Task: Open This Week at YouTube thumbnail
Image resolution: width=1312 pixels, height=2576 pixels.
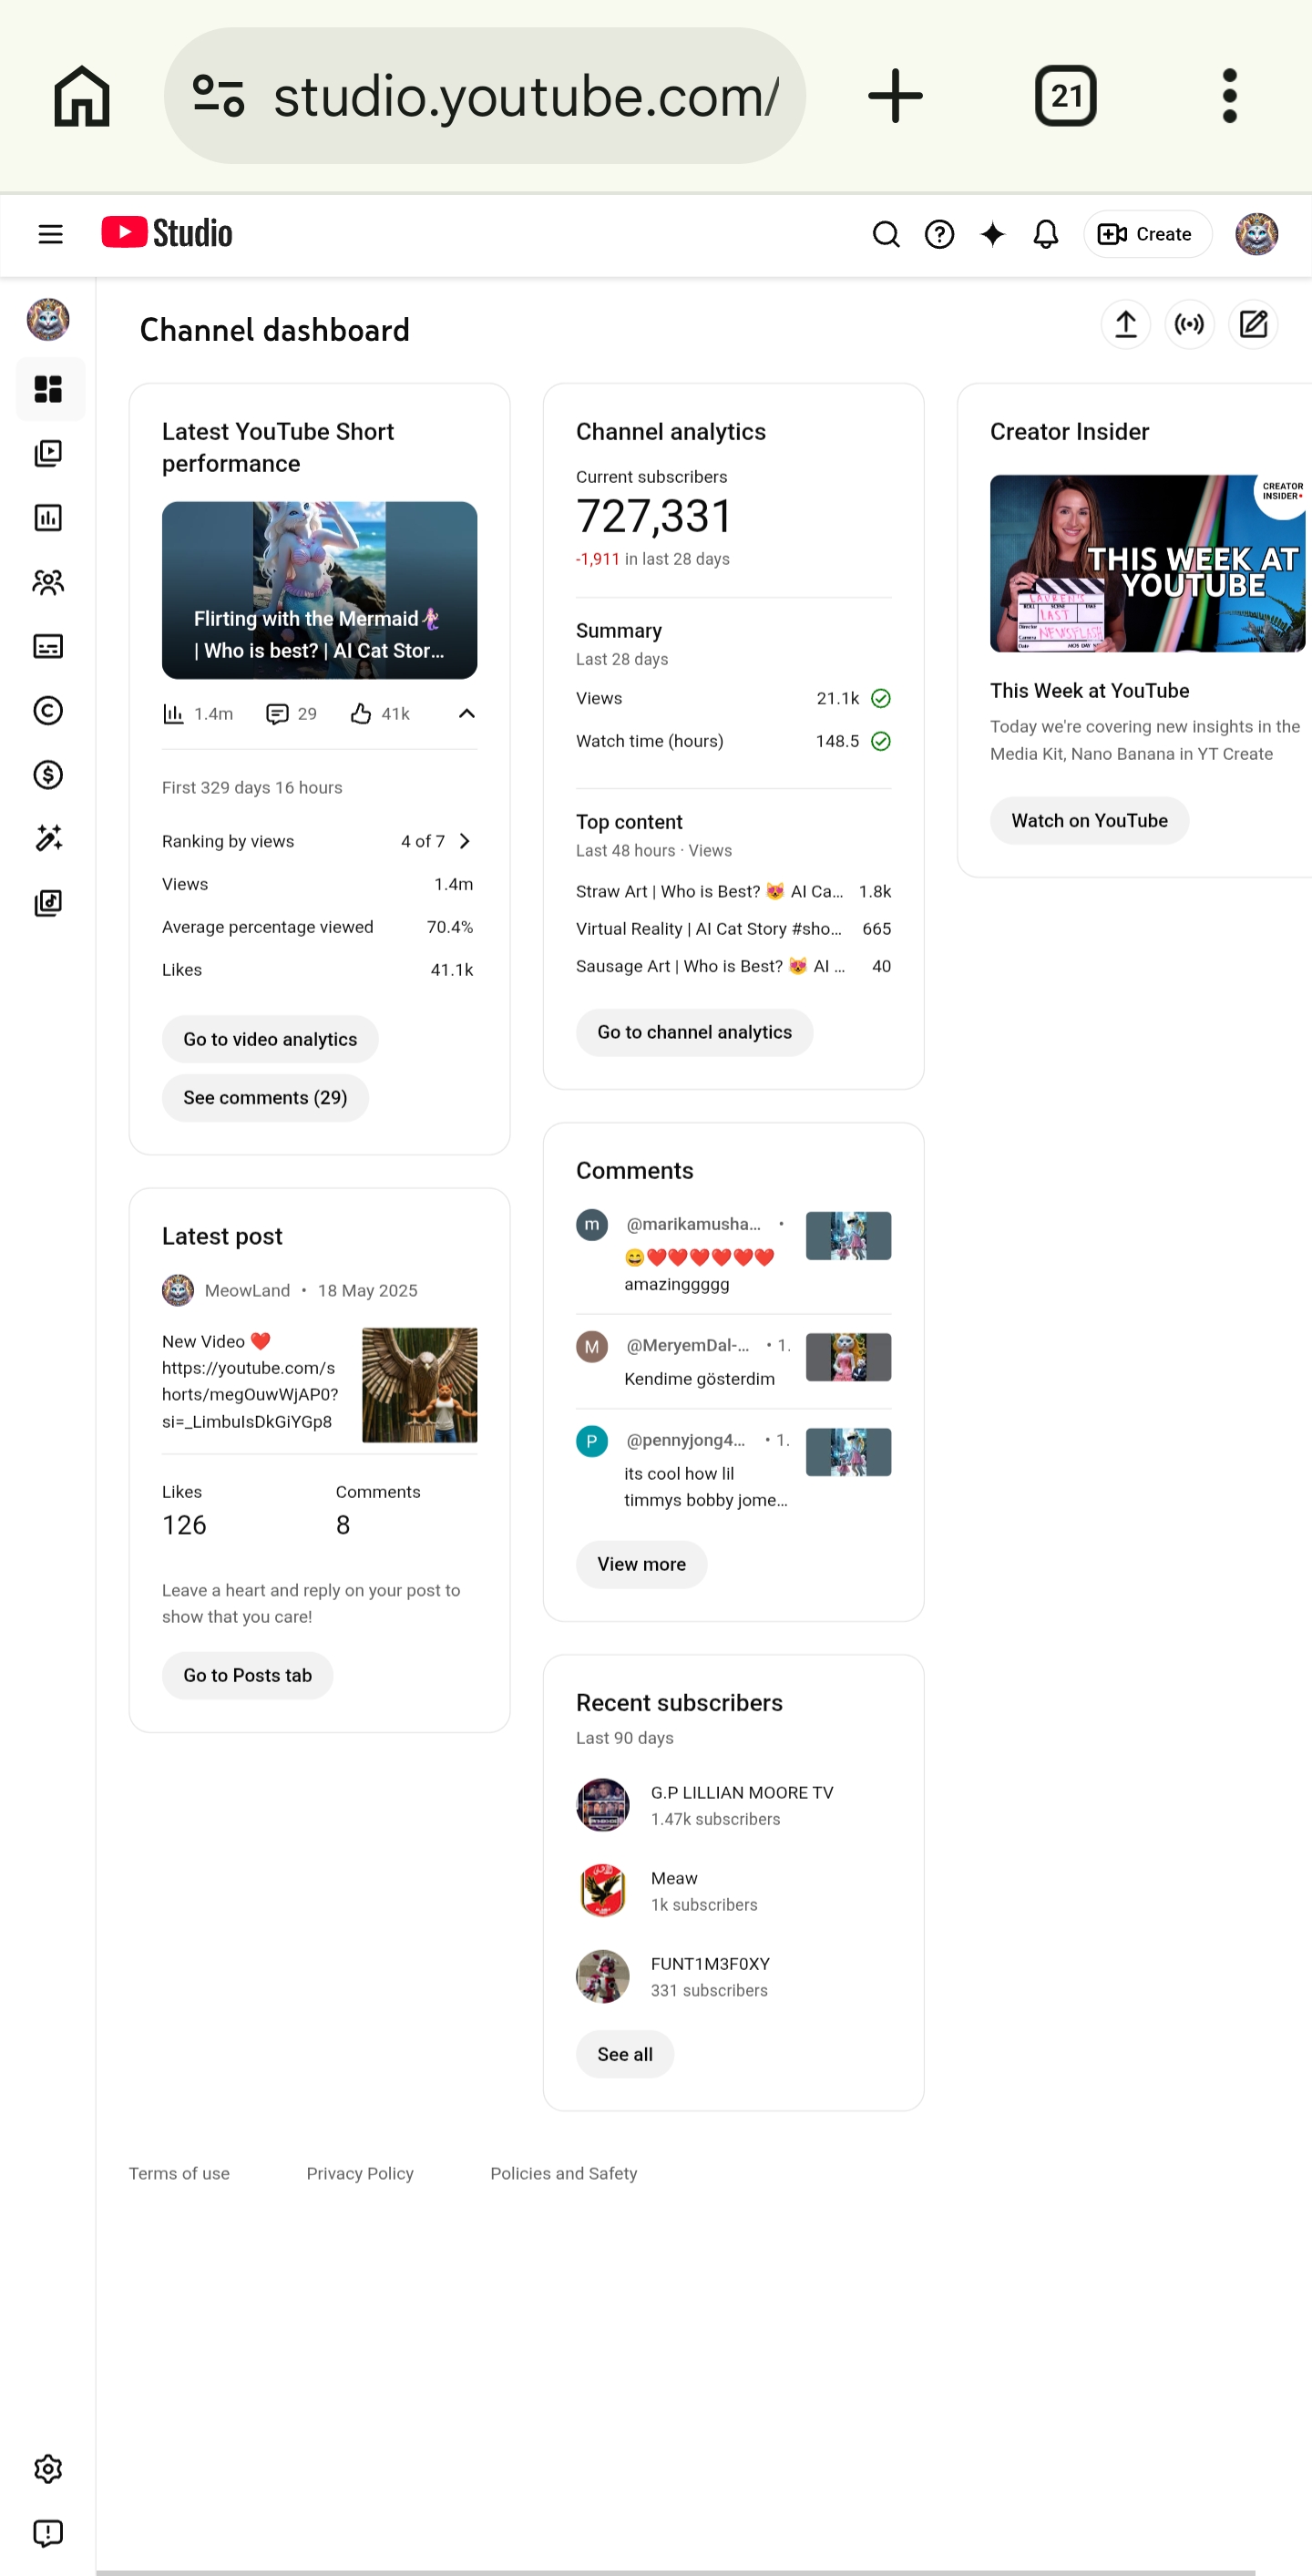Action: pyautogui.click(x=1147, y=563)
